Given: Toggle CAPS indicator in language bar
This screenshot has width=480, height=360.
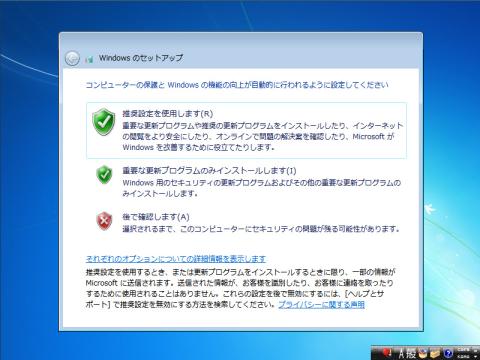Looking at the screenshot, I should tap(464, 350).
